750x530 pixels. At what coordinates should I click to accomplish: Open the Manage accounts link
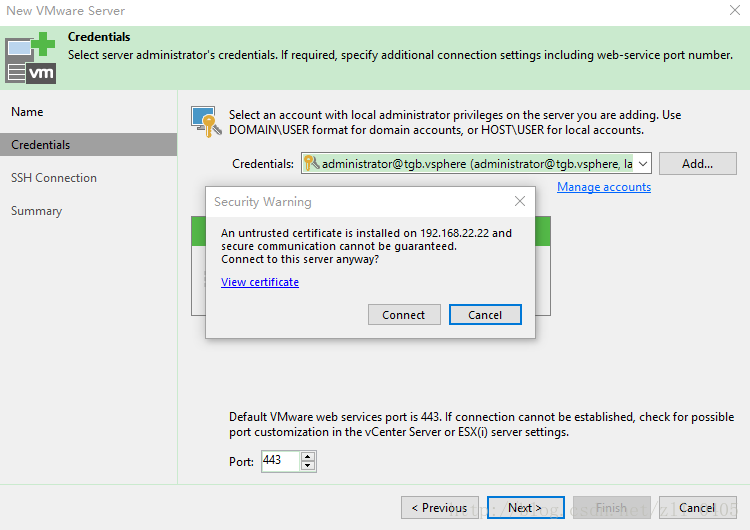[604, 187]
